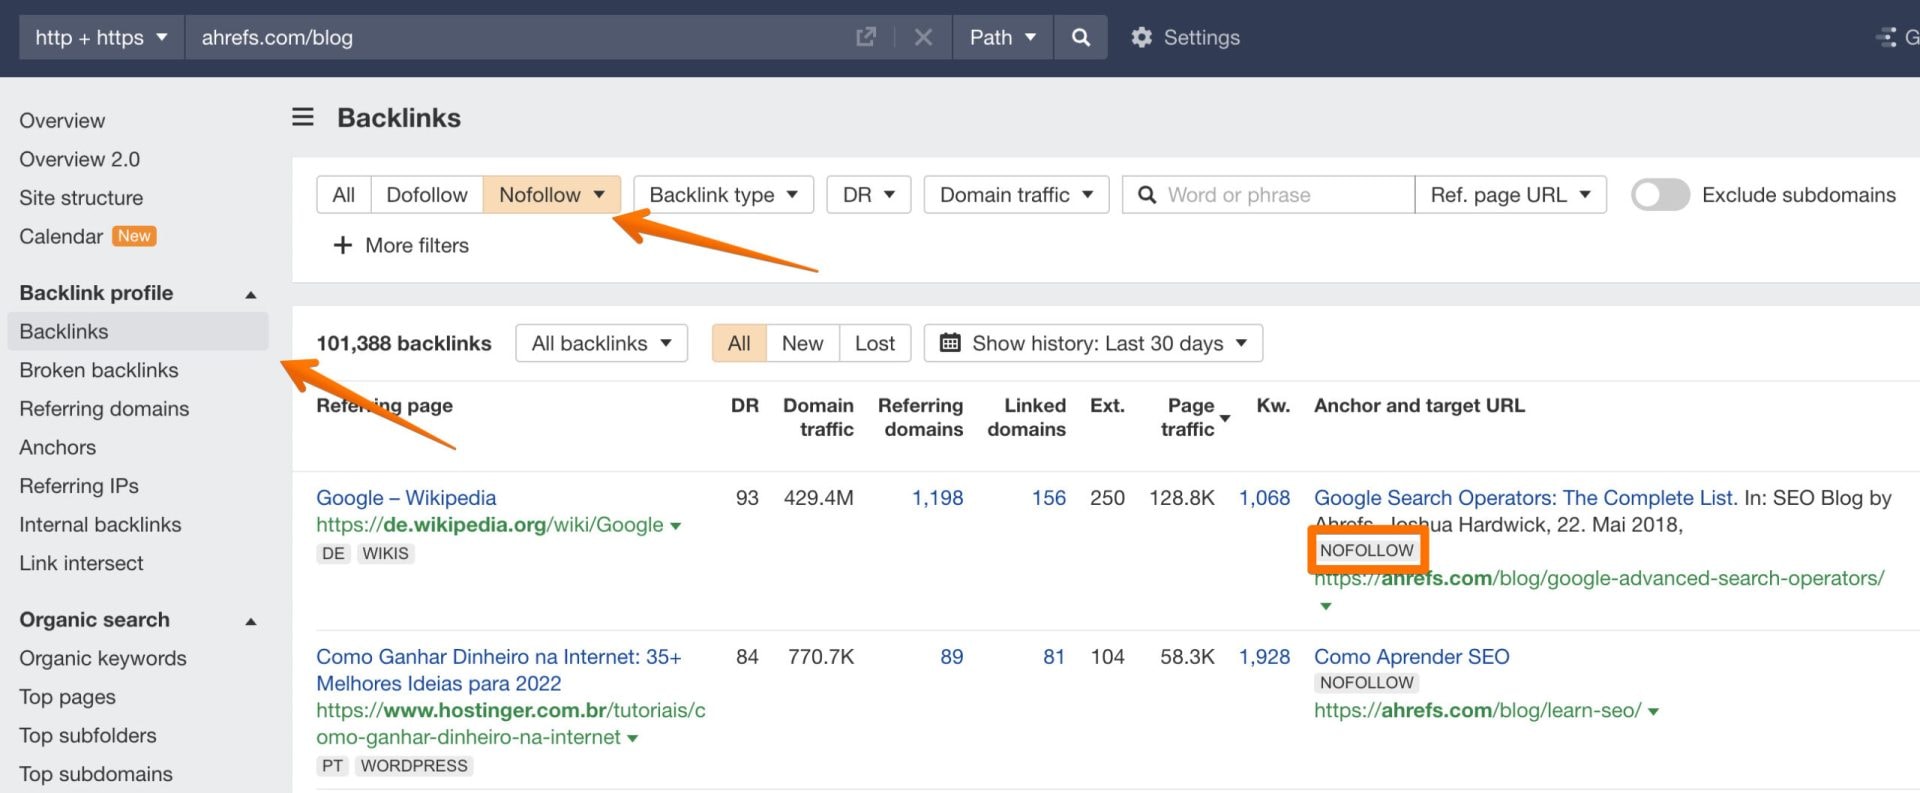Open the Backlink type dropdown
This screenshot has width=1920, height=793.
tap(723, 195)
